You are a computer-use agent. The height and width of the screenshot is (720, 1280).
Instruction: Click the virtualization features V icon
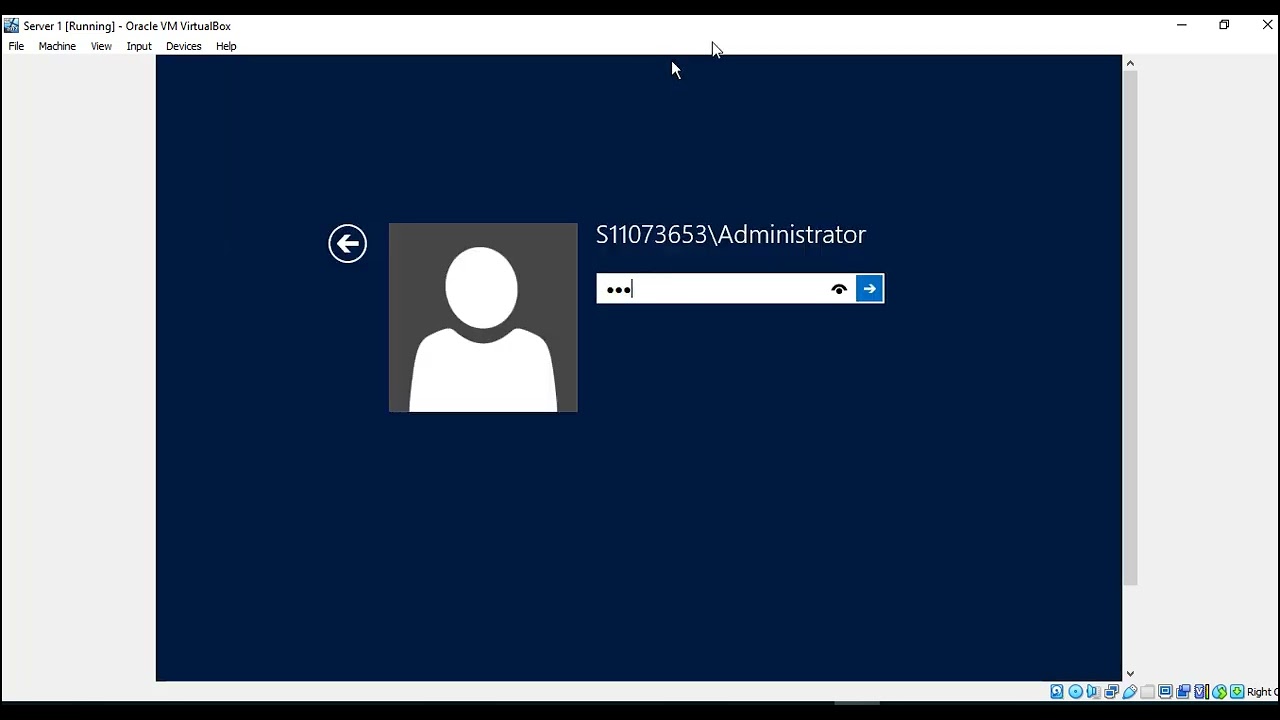tap(1201, 691)
